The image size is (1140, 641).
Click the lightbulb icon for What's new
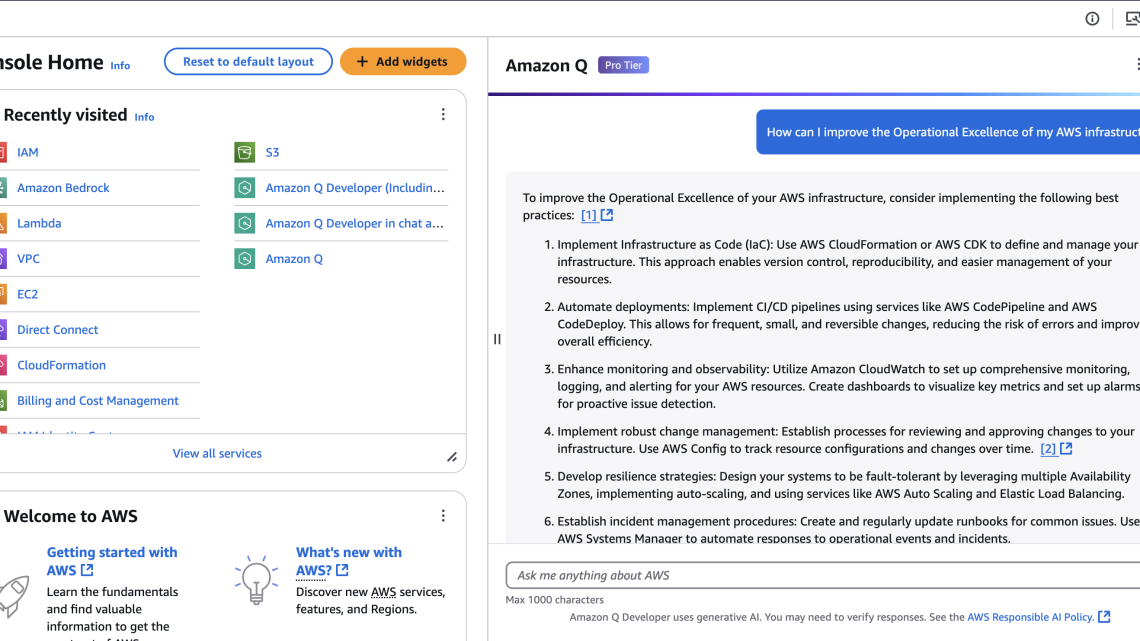coord(256,580)
